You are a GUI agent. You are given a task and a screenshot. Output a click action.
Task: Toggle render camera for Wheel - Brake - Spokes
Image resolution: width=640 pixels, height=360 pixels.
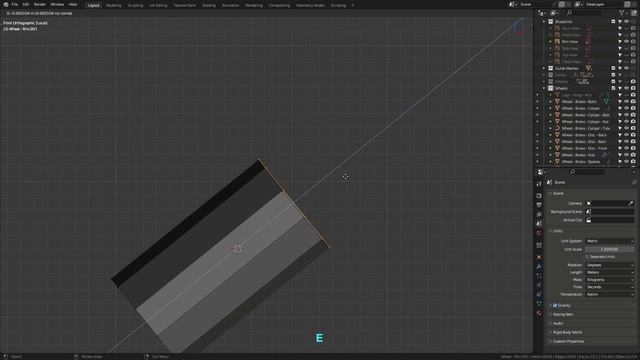633,162
